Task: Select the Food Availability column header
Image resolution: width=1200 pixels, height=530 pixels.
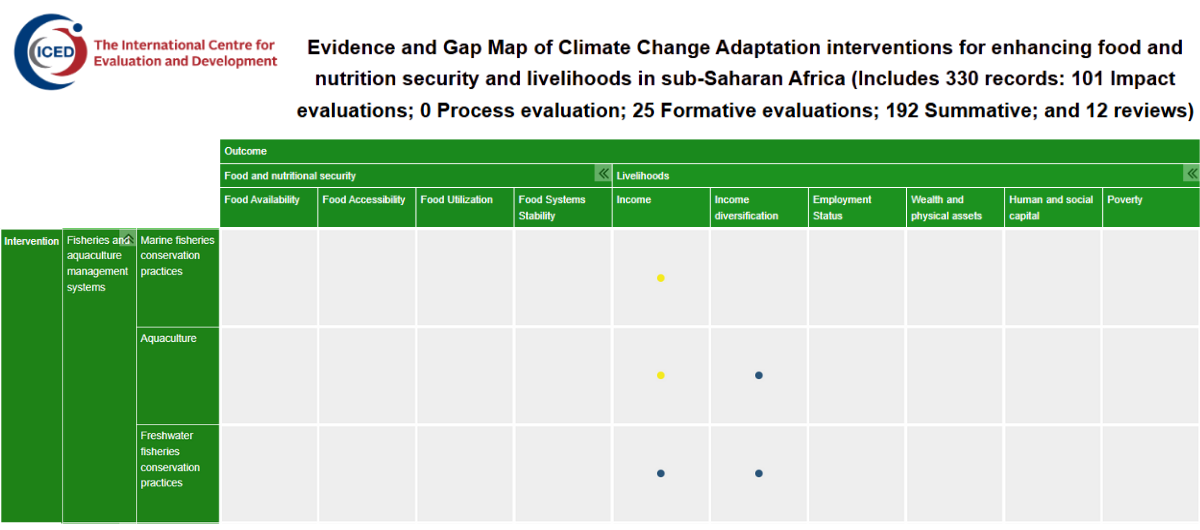Action: [x=269, y=208]
